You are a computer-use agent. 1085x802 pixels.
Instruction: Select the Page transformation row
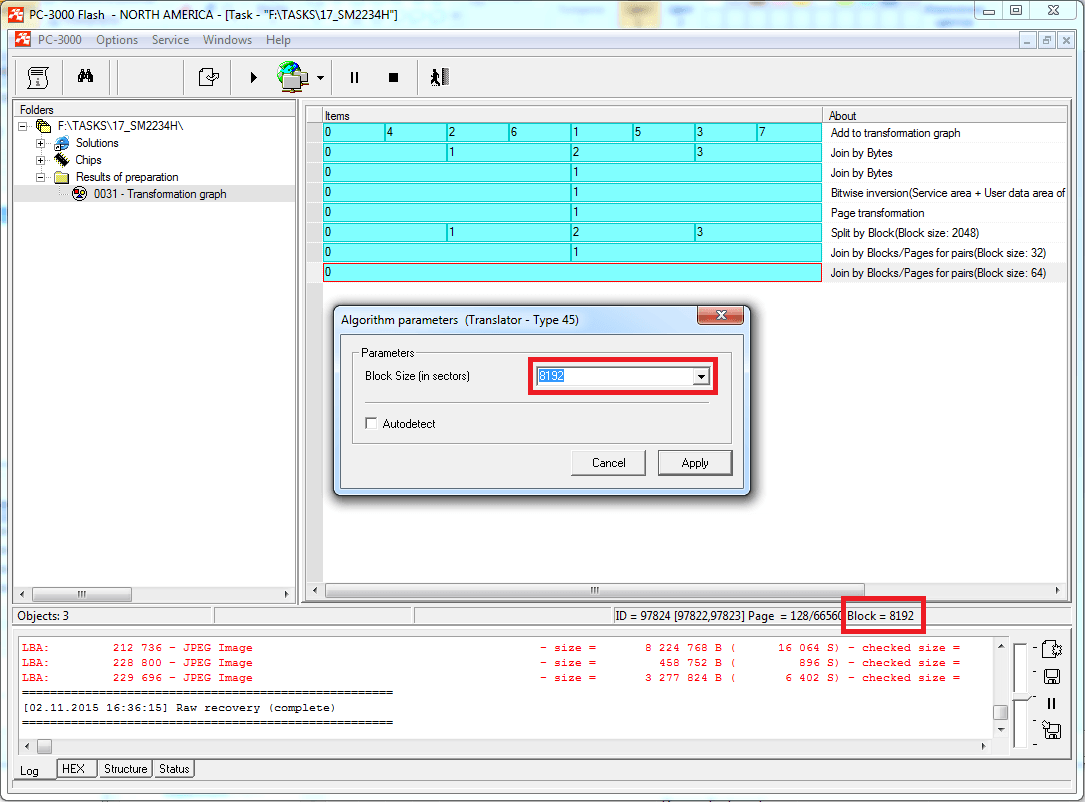(x=686, y=213)
